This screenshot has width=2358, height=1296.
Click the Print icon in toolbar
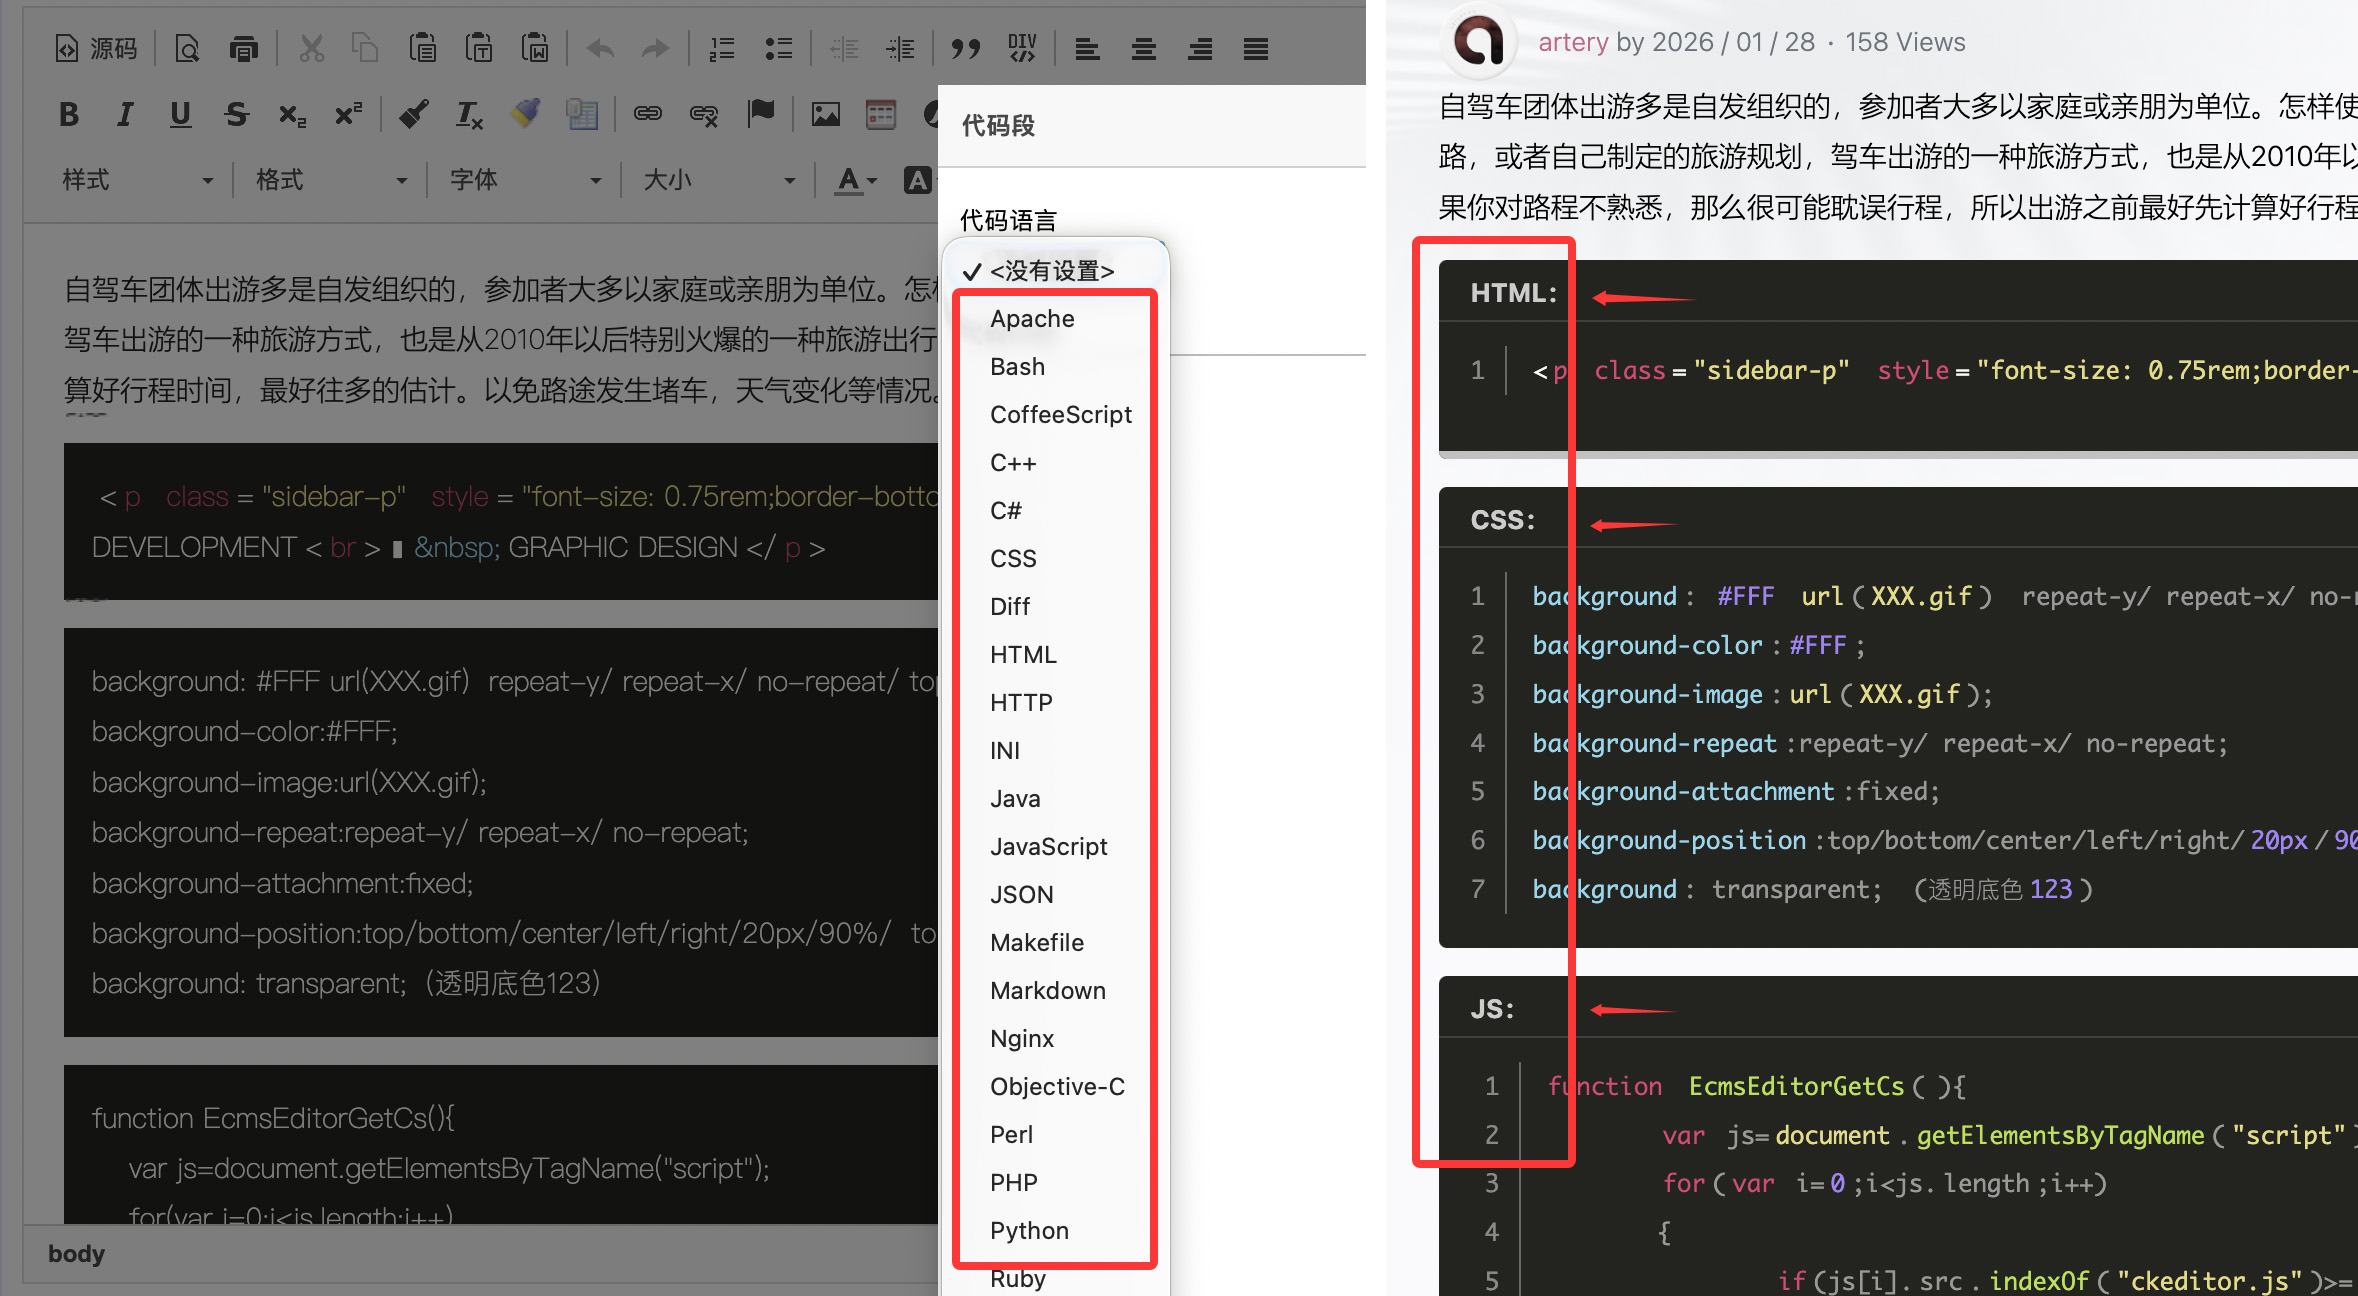pos(243,48)
